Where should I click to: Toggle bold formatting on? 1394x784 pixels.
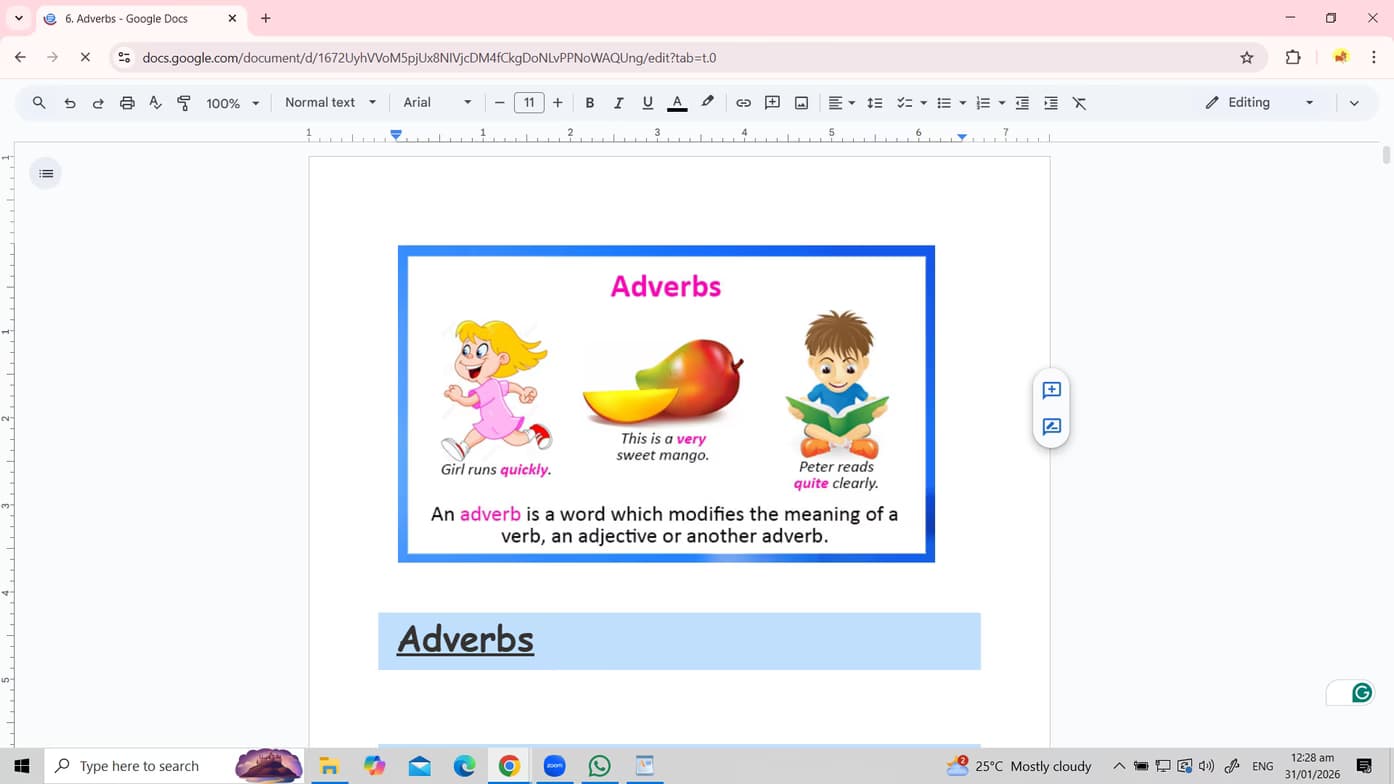(x=590, y=102)
